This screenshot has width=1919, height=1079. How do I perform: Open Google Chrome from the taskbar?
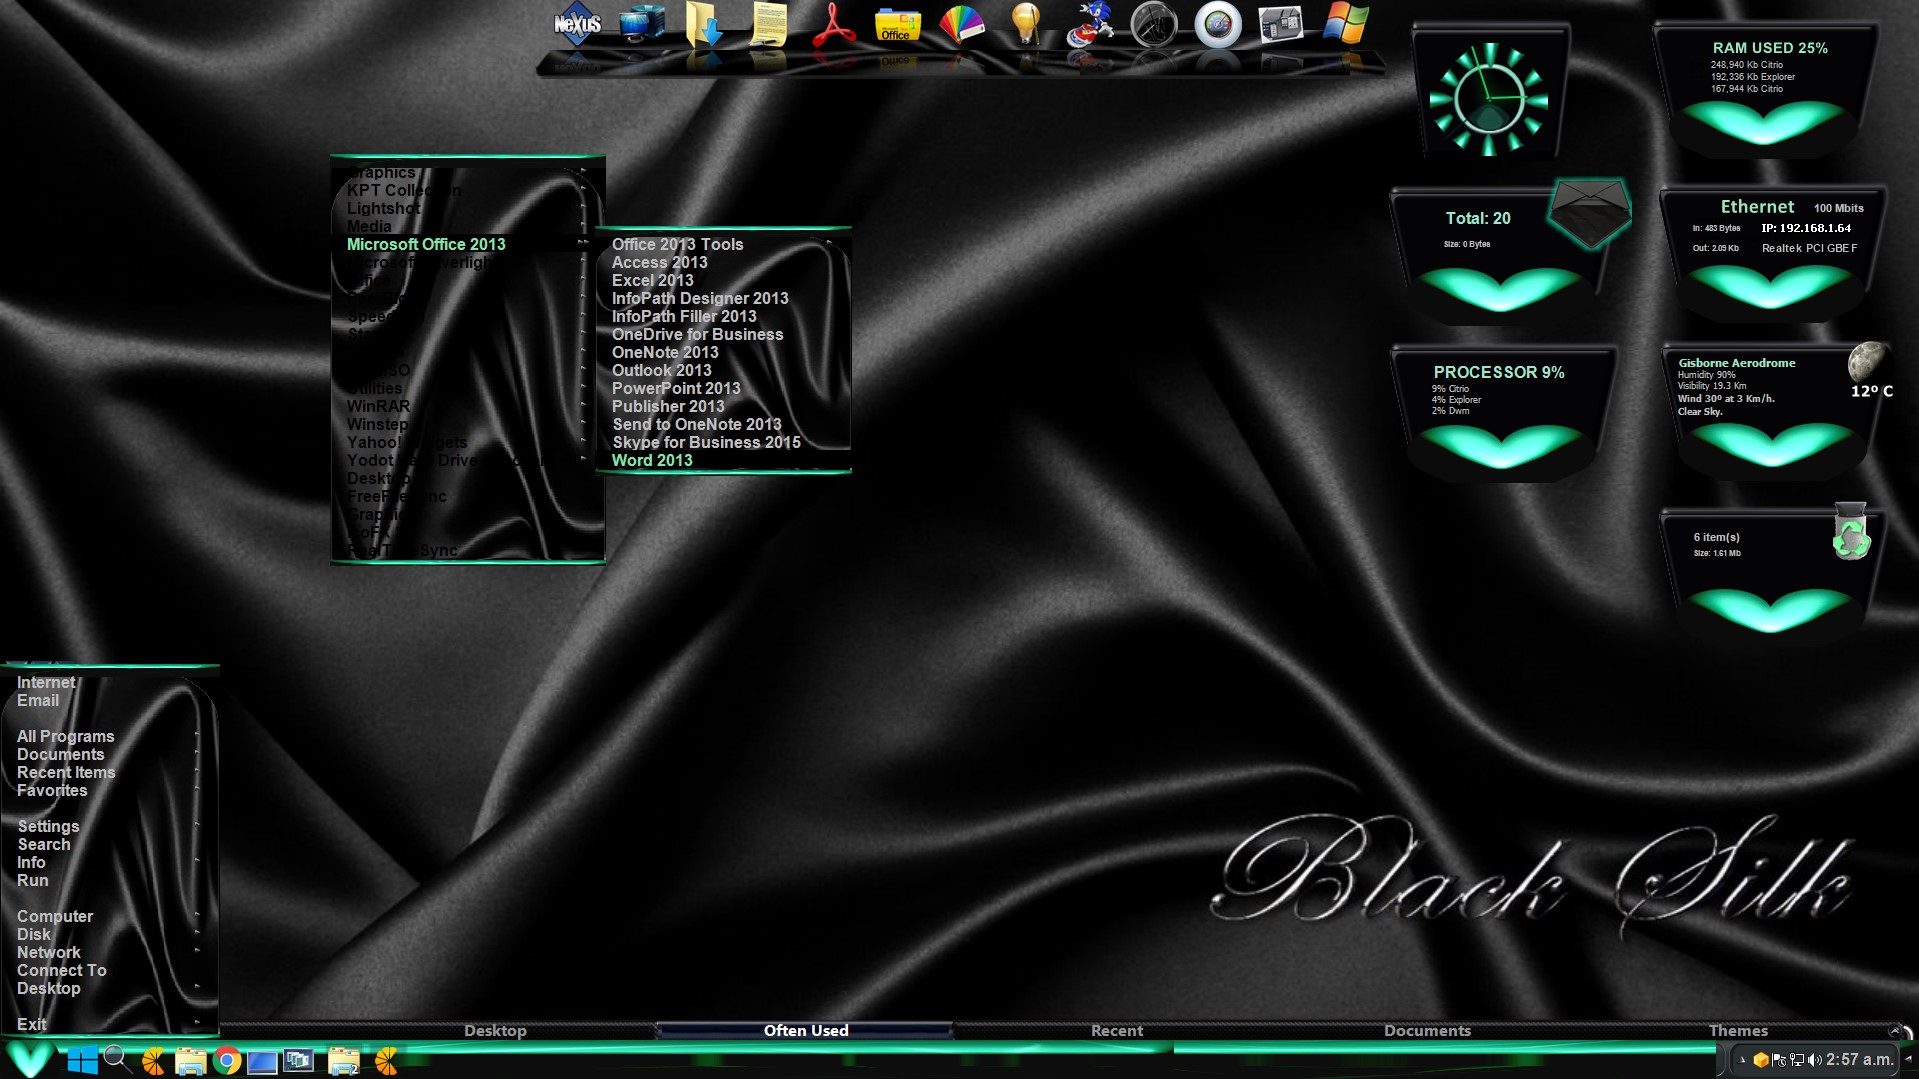tap(227, 1061)
